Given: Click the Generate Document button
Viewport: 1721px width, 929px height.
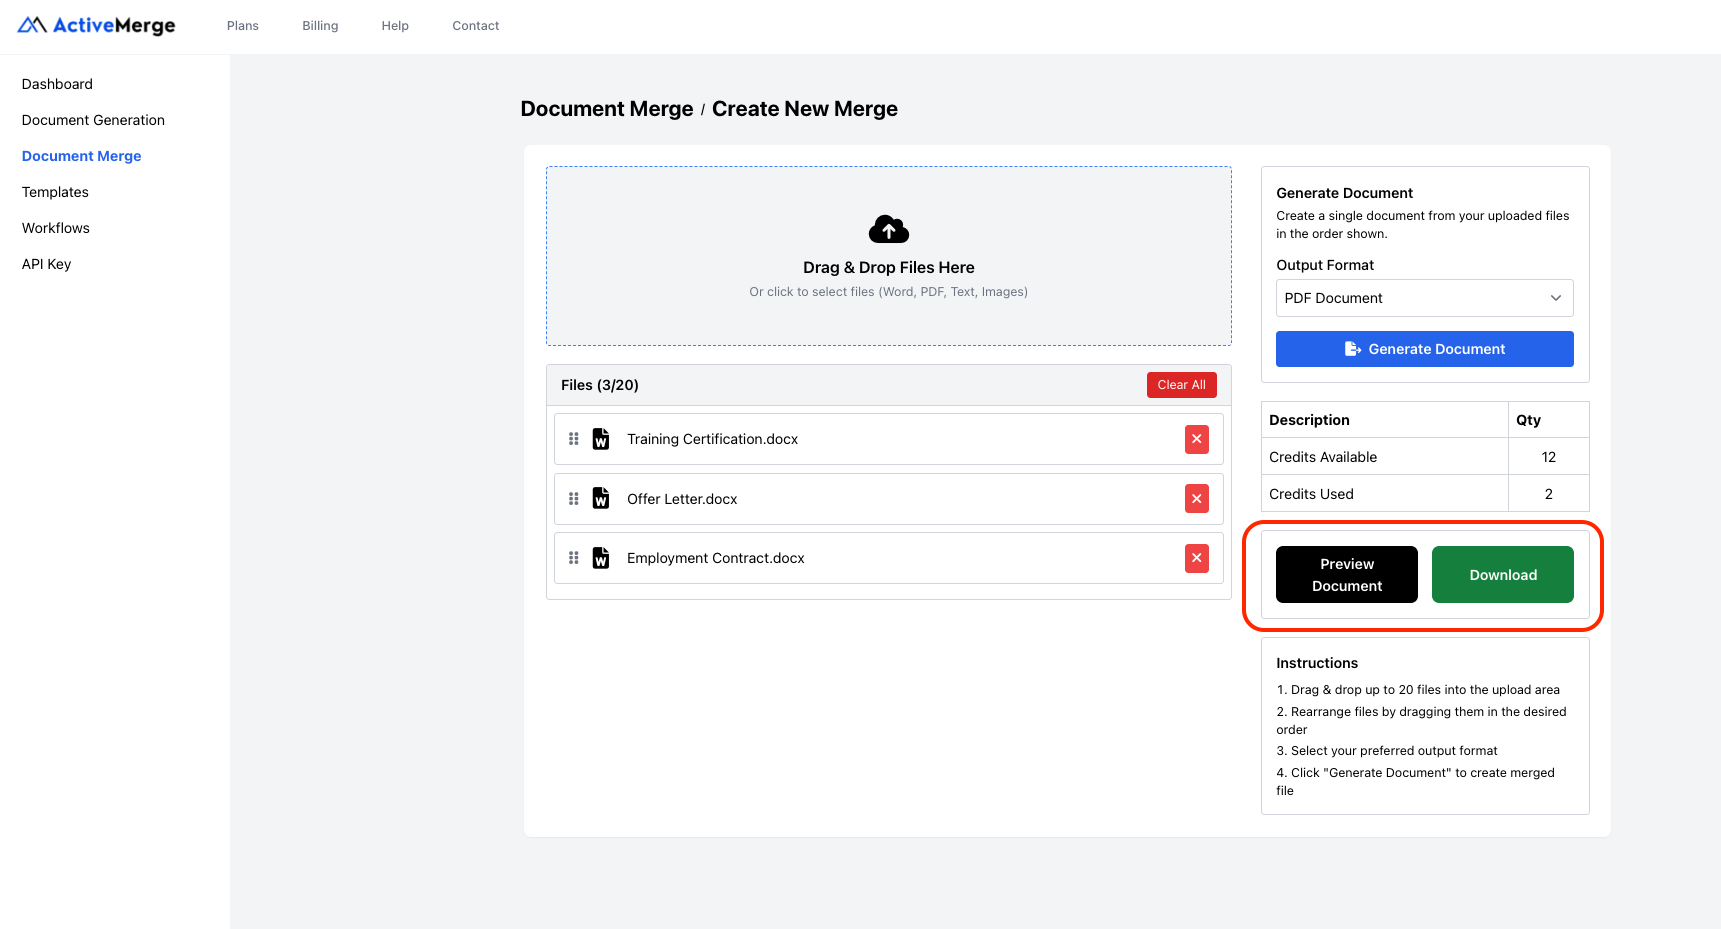Looking at the screenshot, I should (1424, 349).
